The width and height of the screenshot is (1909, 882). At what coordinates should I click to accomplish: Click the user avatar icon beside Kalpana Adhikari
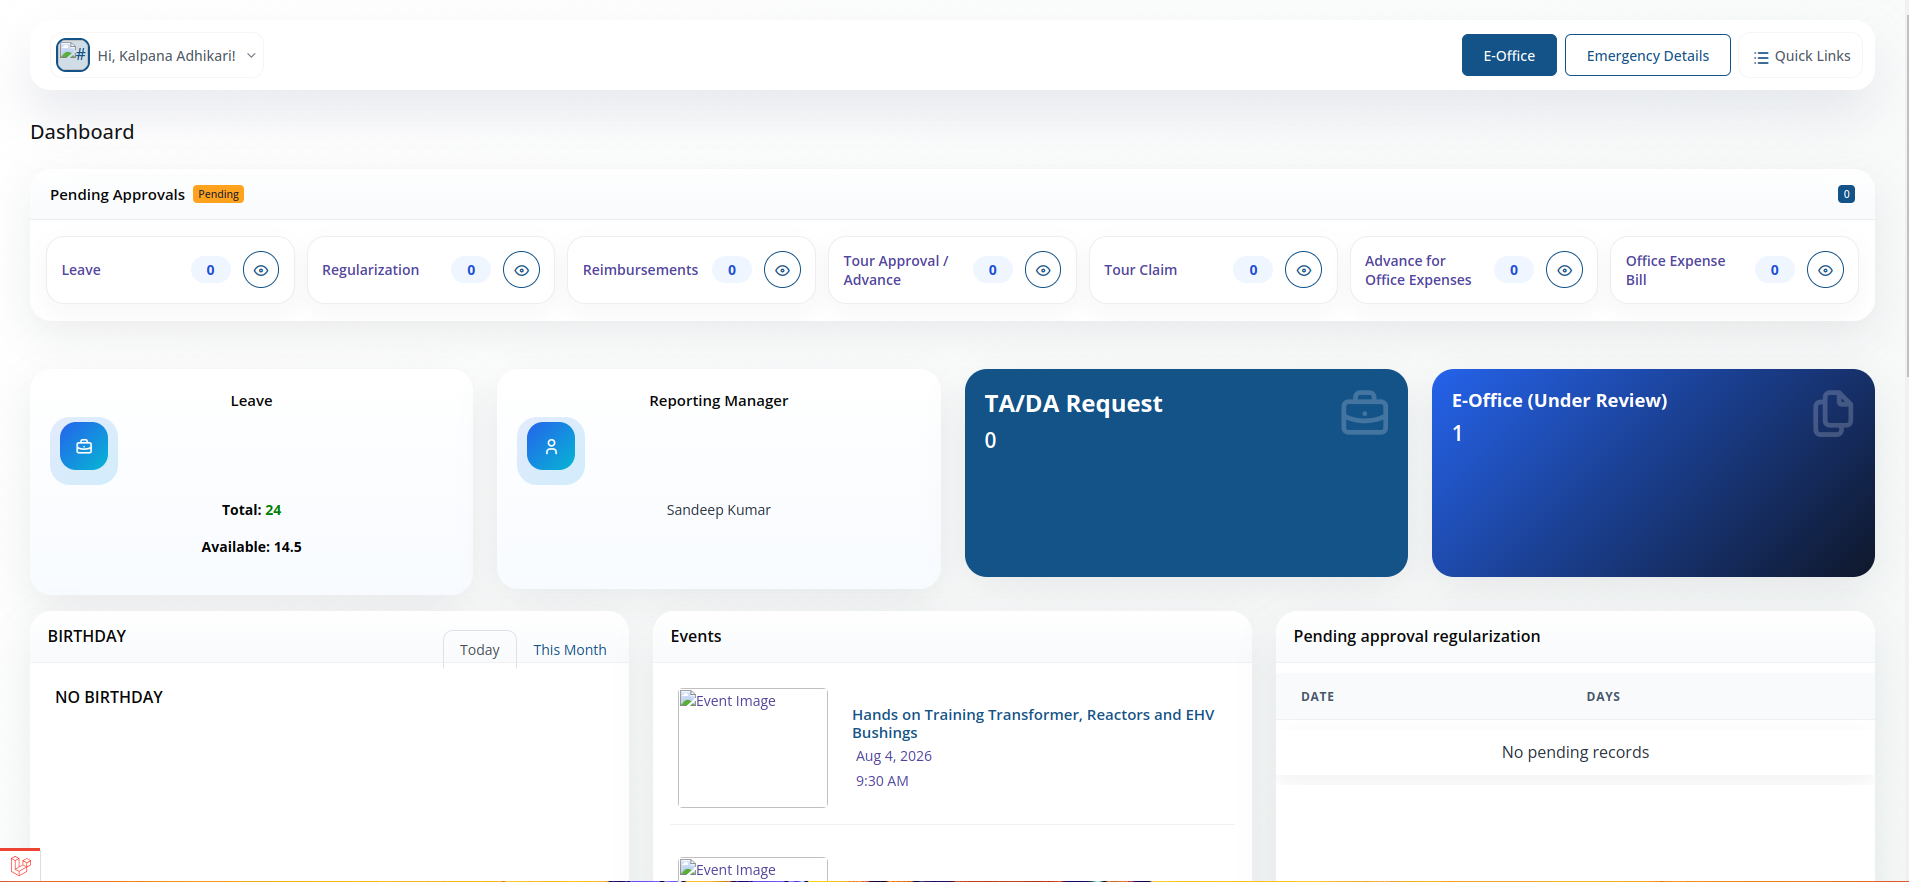[73, 55]
